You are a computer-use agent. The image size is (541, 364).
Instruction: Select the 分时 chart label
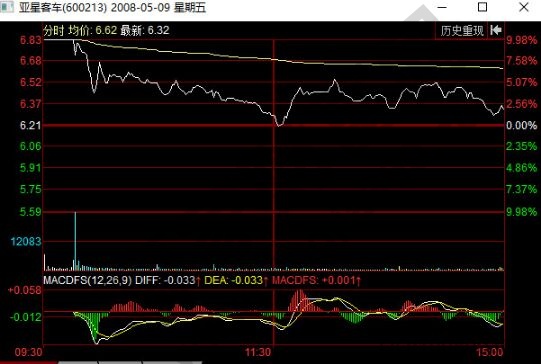coord(54,30)
